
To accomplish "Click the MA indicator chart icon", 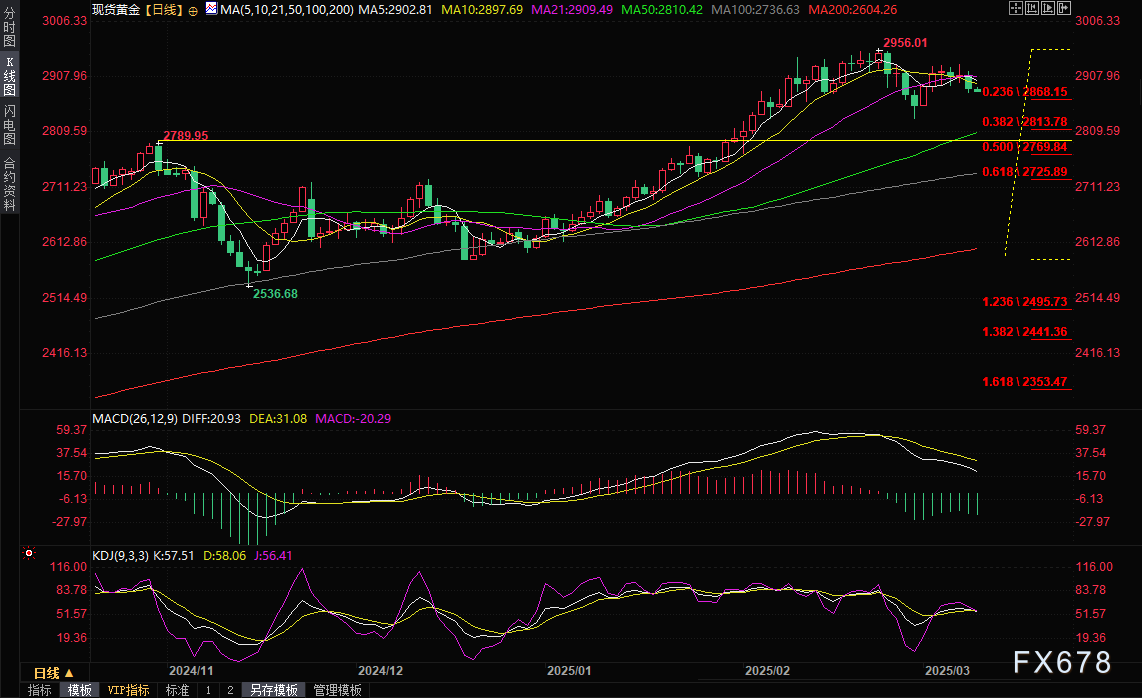I will [x=210, y=9].
